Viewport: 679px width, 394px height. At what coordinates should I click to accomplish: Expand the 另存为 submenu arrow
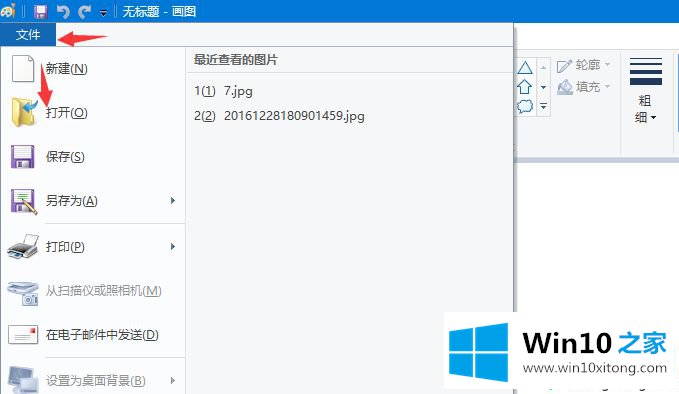click(173, 200)
